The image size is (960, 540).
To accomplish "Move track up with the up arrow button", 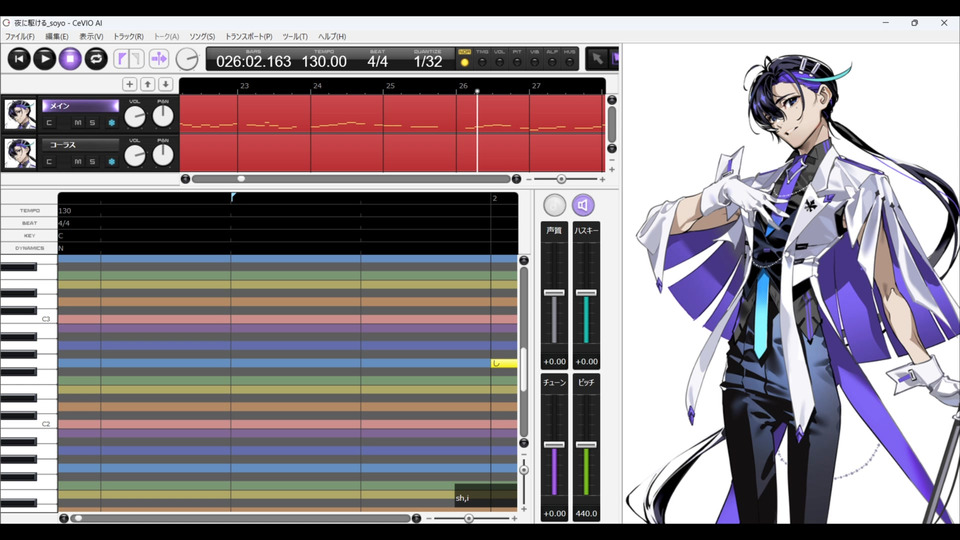I will pos(148,84).
